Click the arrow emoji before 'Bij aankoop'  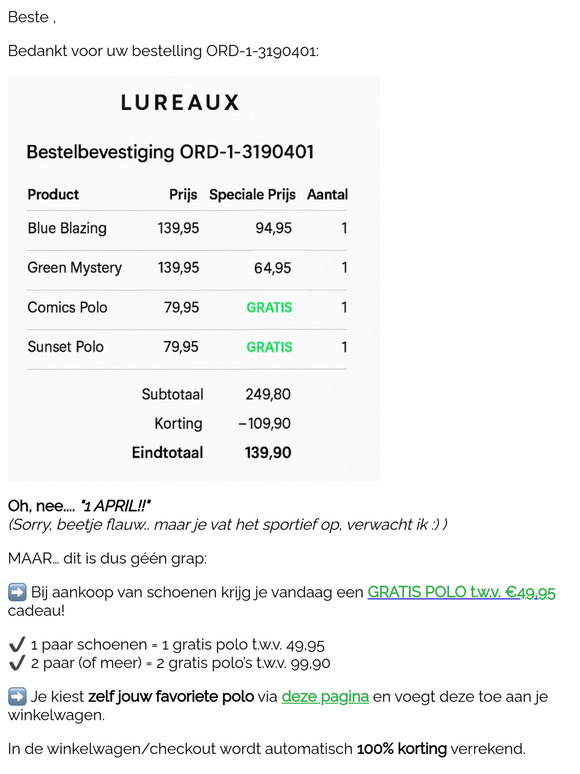(17, 592)
